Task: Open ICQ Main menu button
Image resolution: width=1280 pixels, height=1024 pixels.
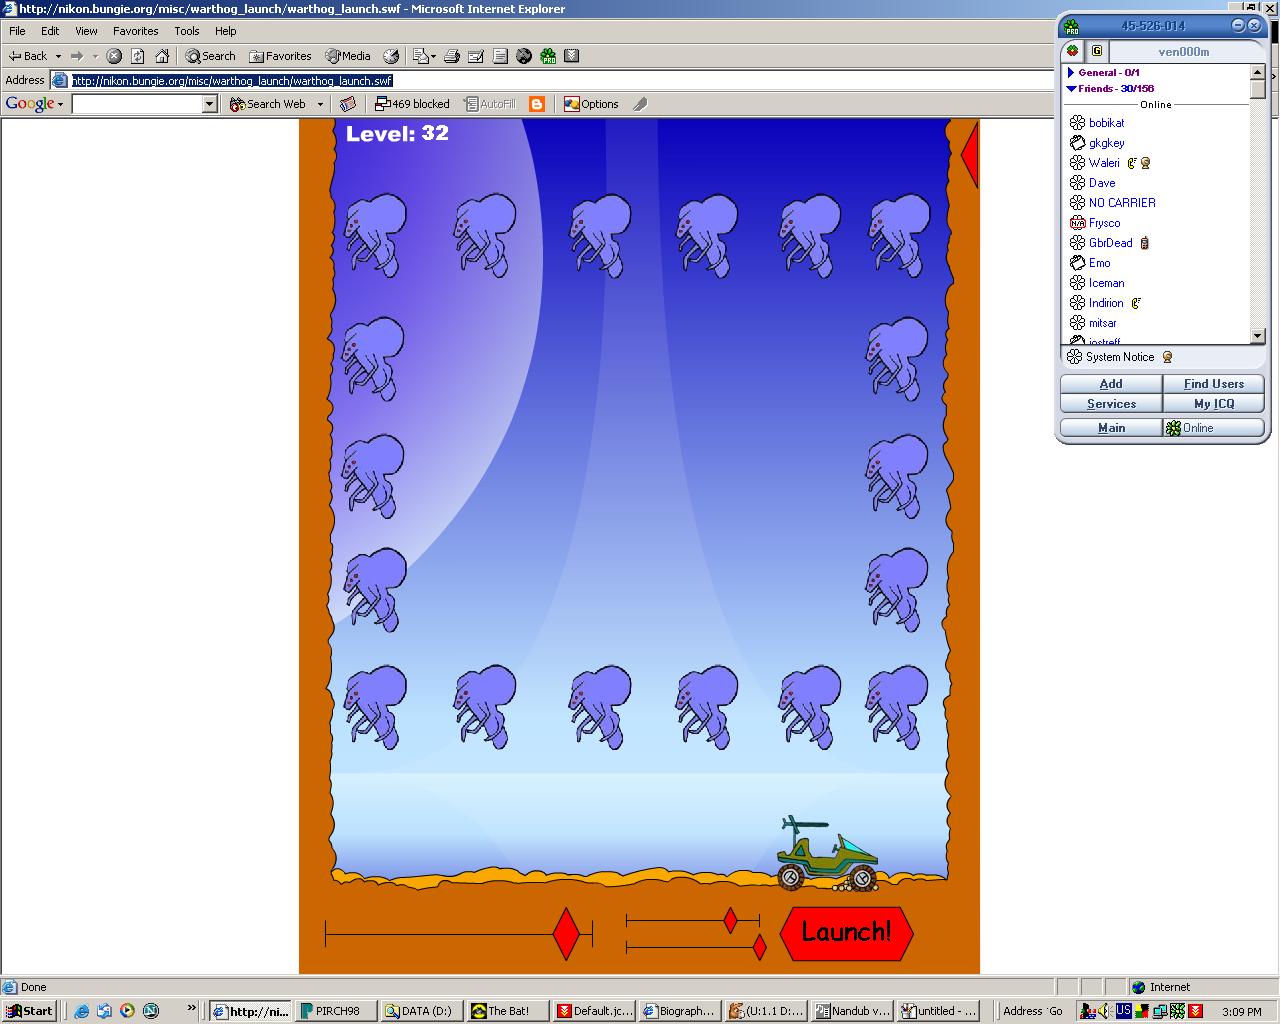Action: (1111, 428)
